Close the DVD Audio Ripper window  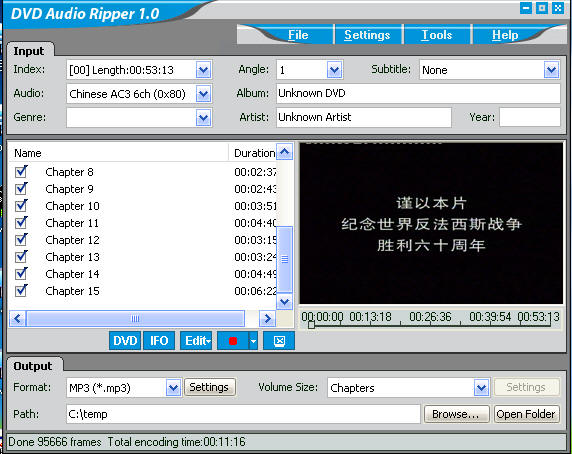click(x=558, y=8)
